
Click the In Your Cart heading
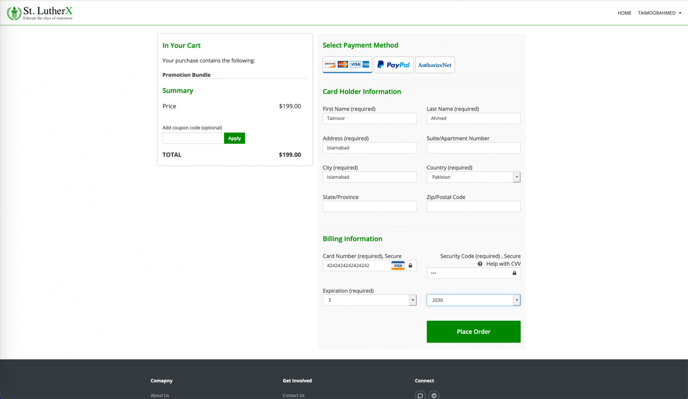[181, 45]
